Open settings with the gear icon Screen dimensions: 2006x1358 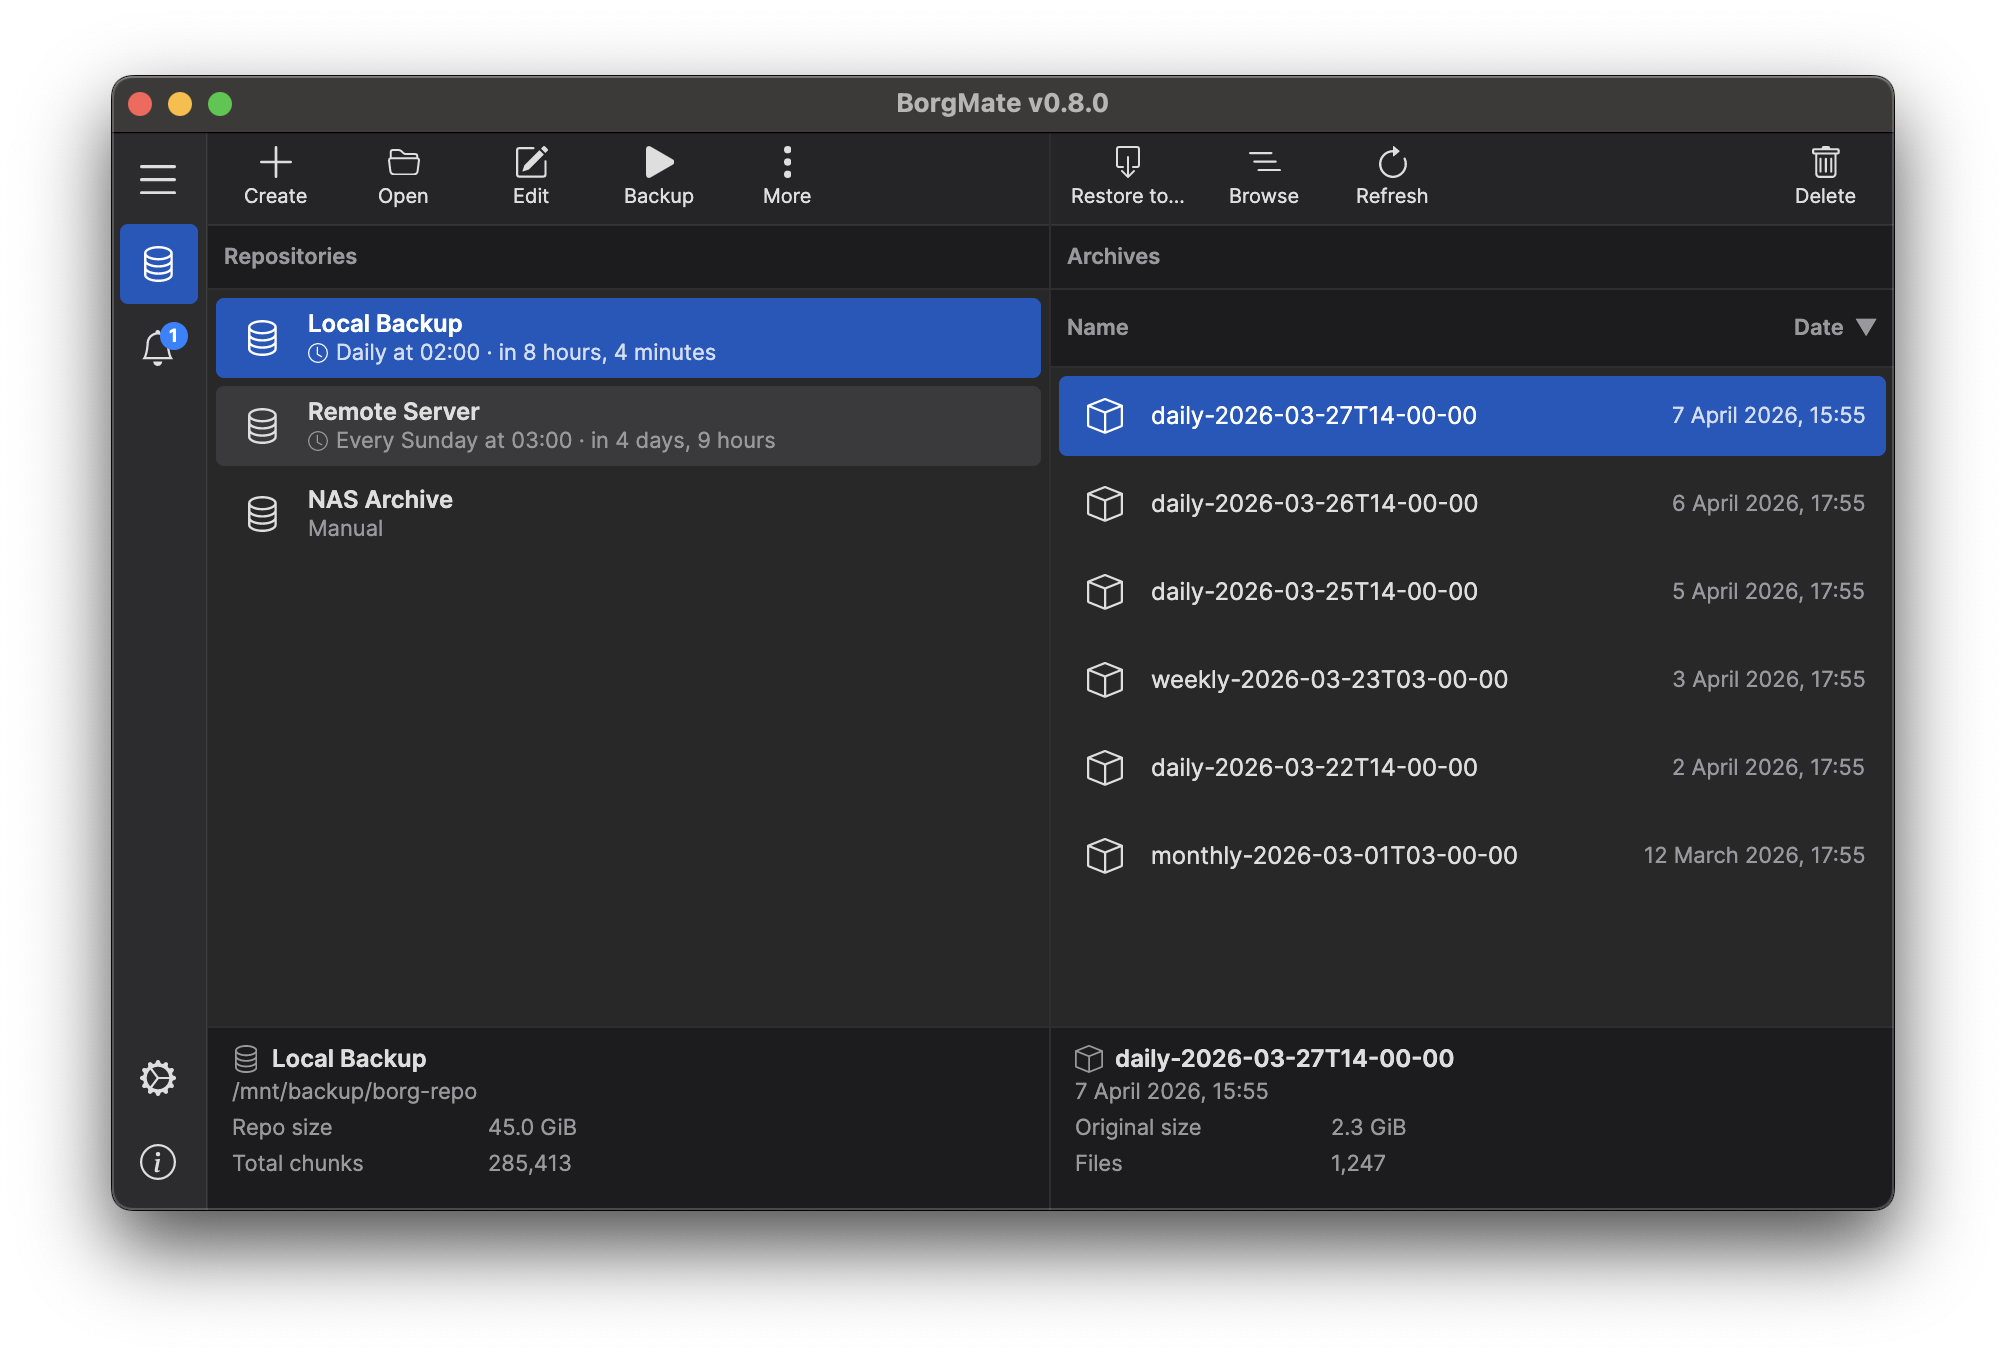[158, 1078]
